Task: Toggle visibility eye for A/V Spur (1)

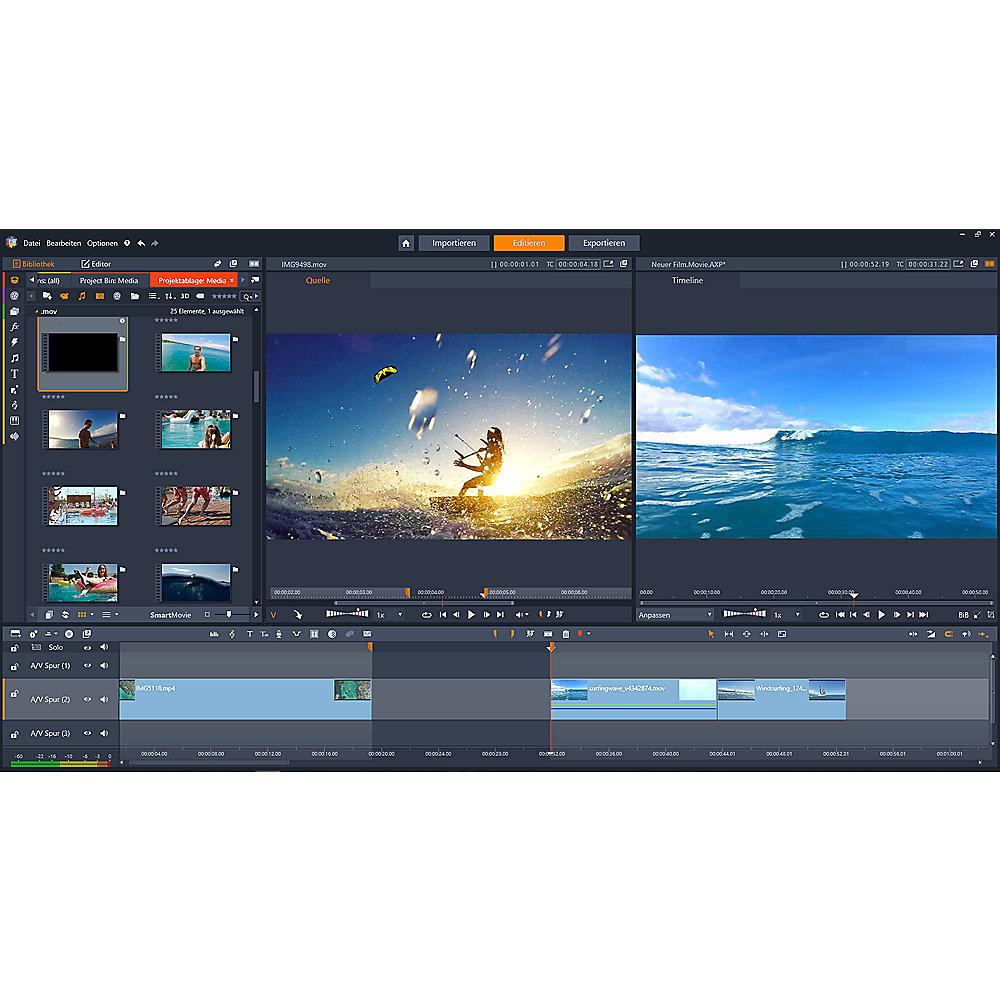Action: point(87,665)
